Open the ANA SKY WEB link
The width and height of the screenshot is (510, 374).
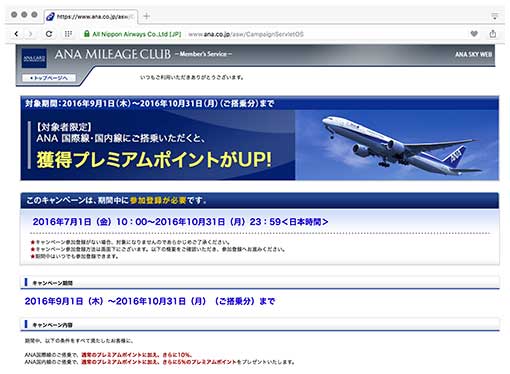pyautogui.click(x=473, y=54)
